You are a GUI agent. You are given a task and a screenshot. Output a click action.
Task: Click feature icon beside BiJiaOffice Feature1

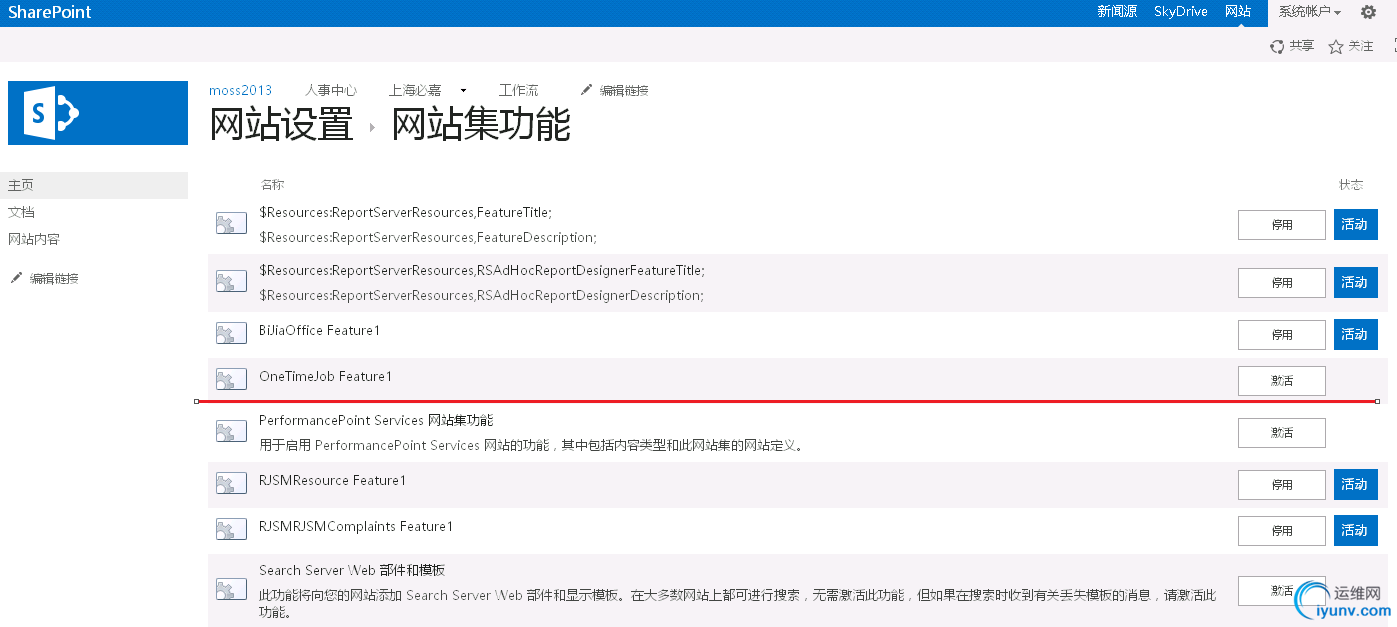(x=231, y=334)
